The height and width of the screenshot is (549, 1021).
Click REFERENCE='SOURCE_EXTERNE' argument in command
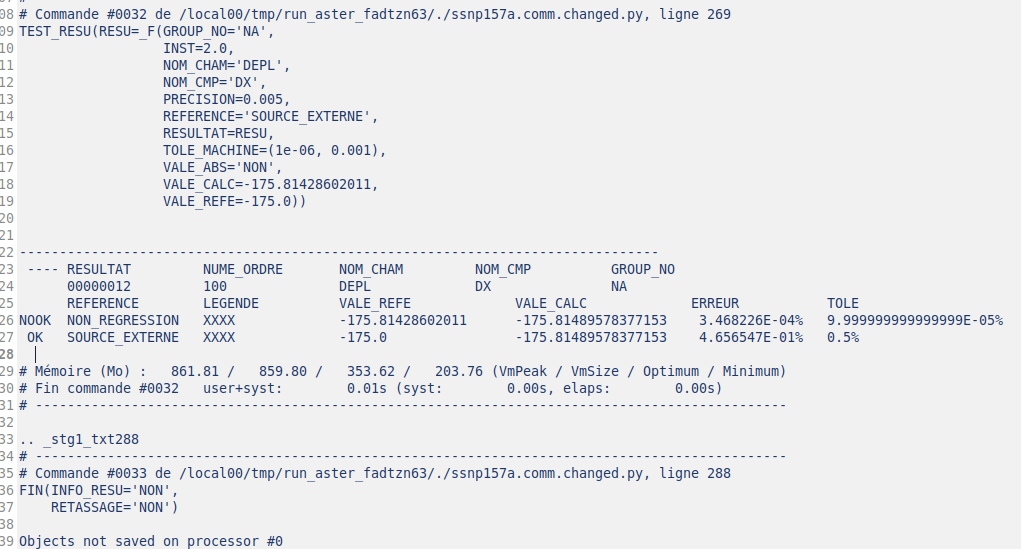(x=270, y=116)
